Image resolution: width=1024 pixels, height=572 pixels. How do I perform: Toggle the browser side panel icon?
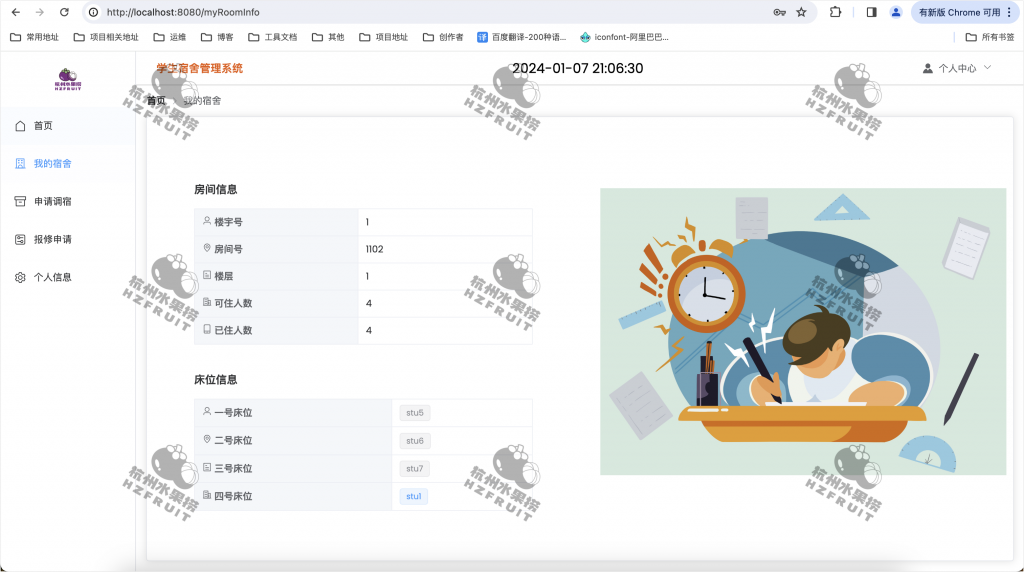coord(871,12)
